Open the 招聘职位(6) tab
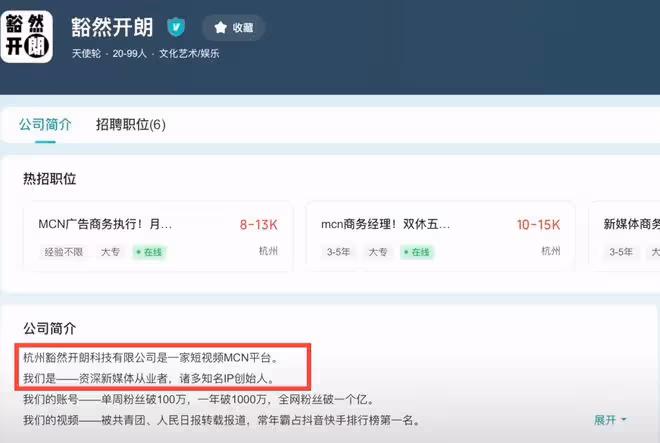Viewport: 660px width, 443px height. tap(131, 125)
